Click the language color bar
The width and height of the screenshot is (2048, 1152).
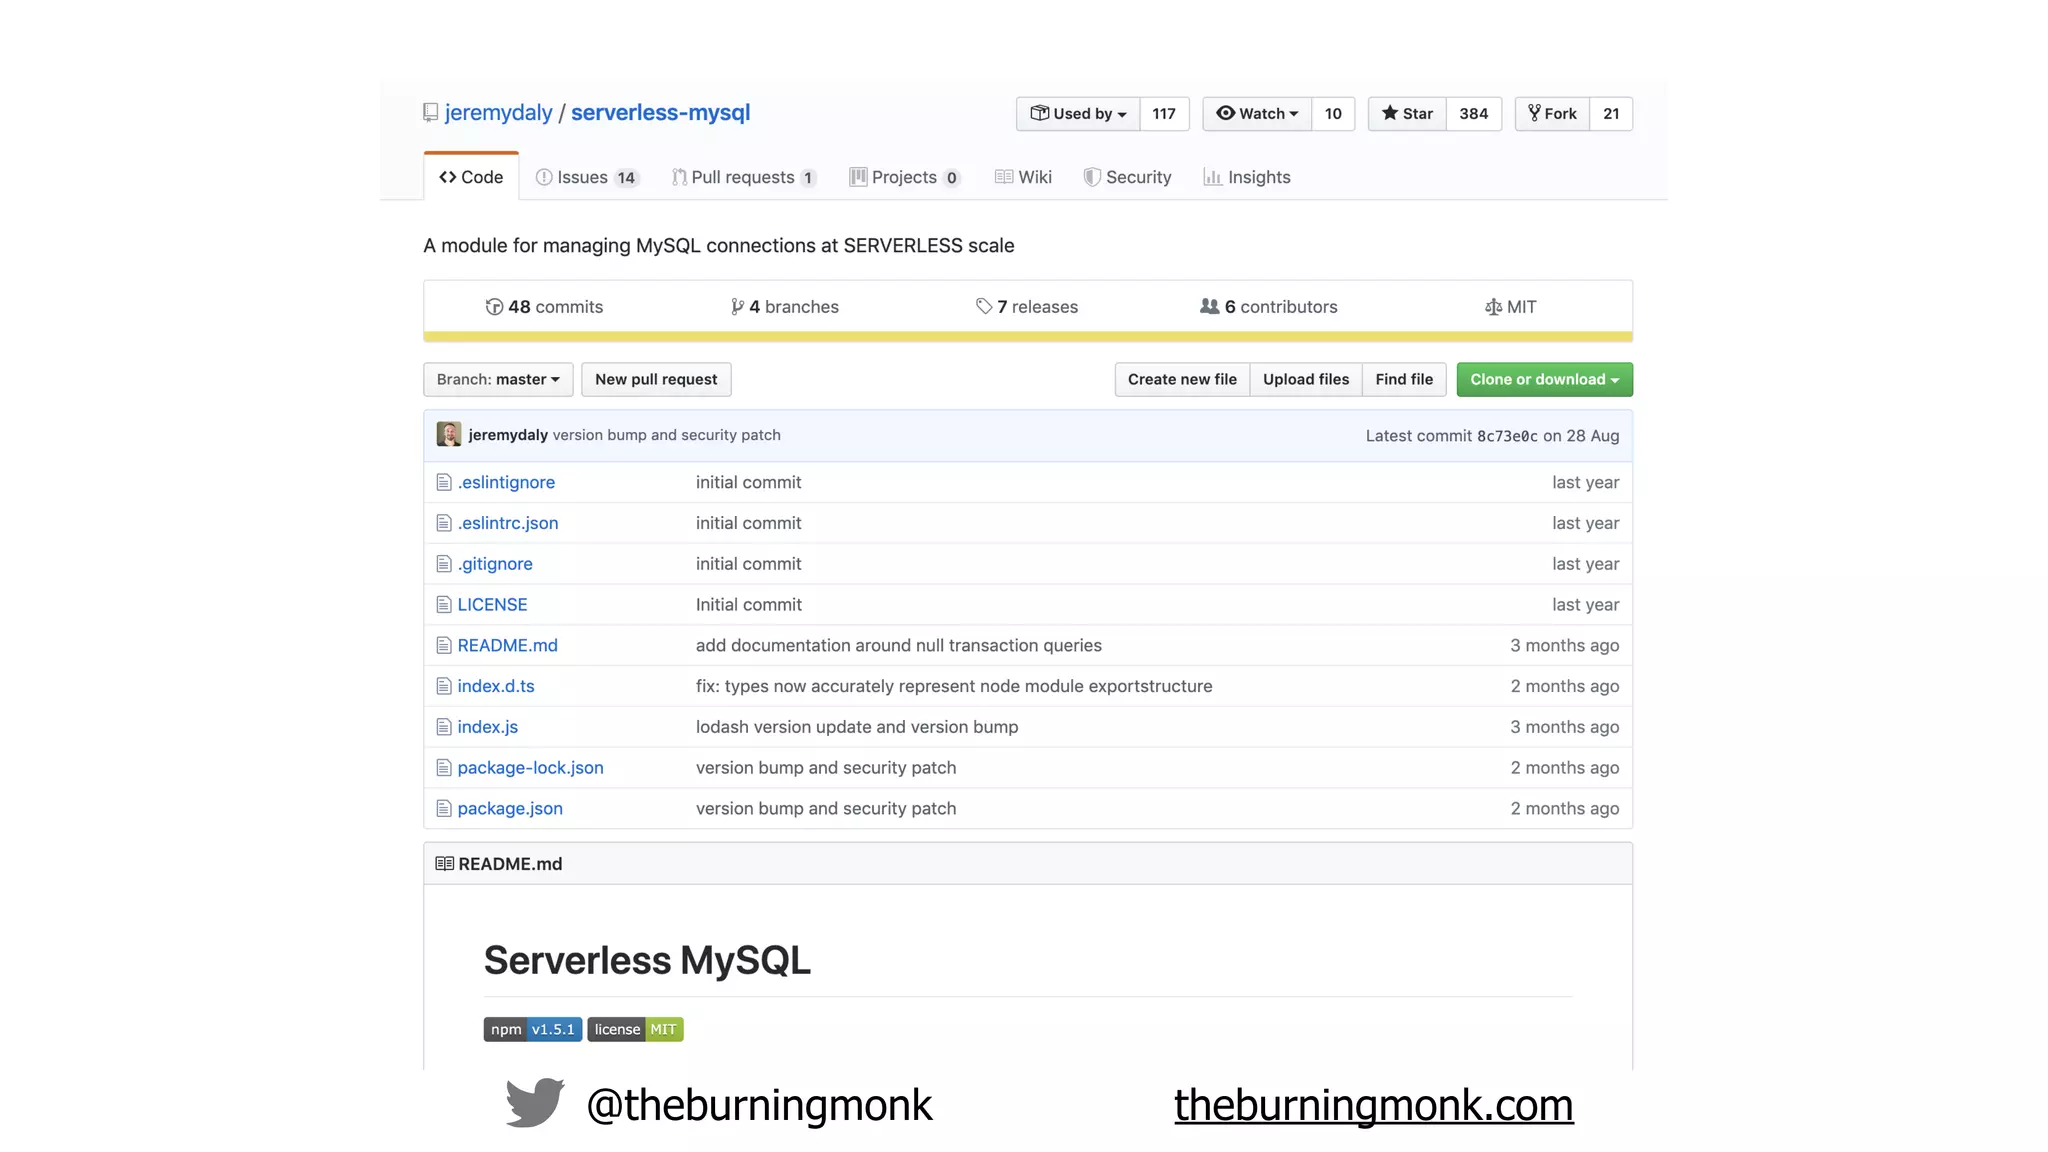click(x=1028, y=337)
